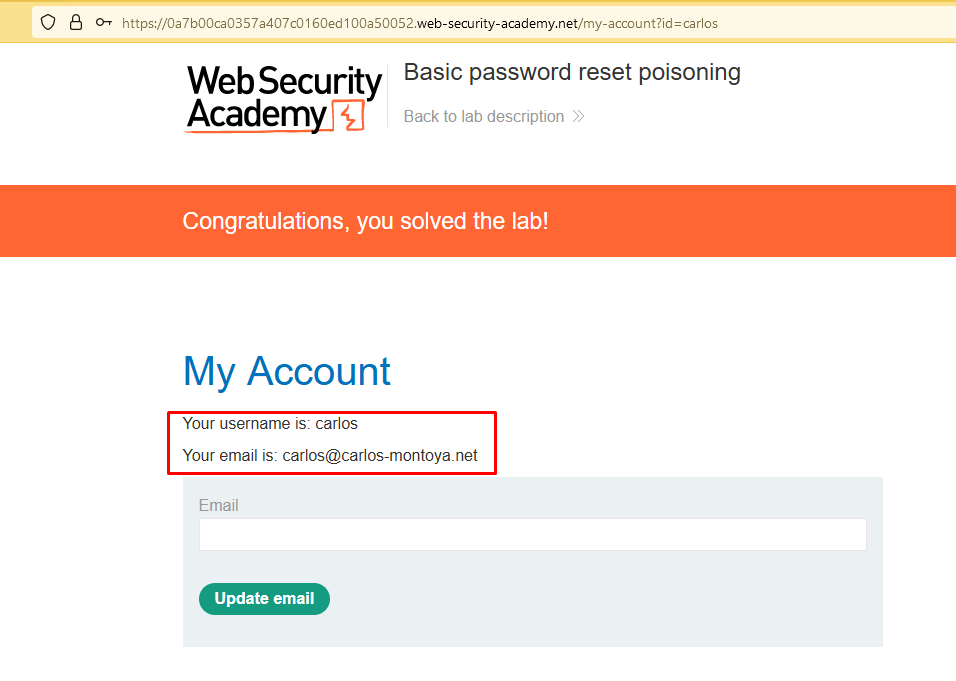This screenshot has width=956, height=681.
Task: Click the Email field label
Action: tap(218, 505)
